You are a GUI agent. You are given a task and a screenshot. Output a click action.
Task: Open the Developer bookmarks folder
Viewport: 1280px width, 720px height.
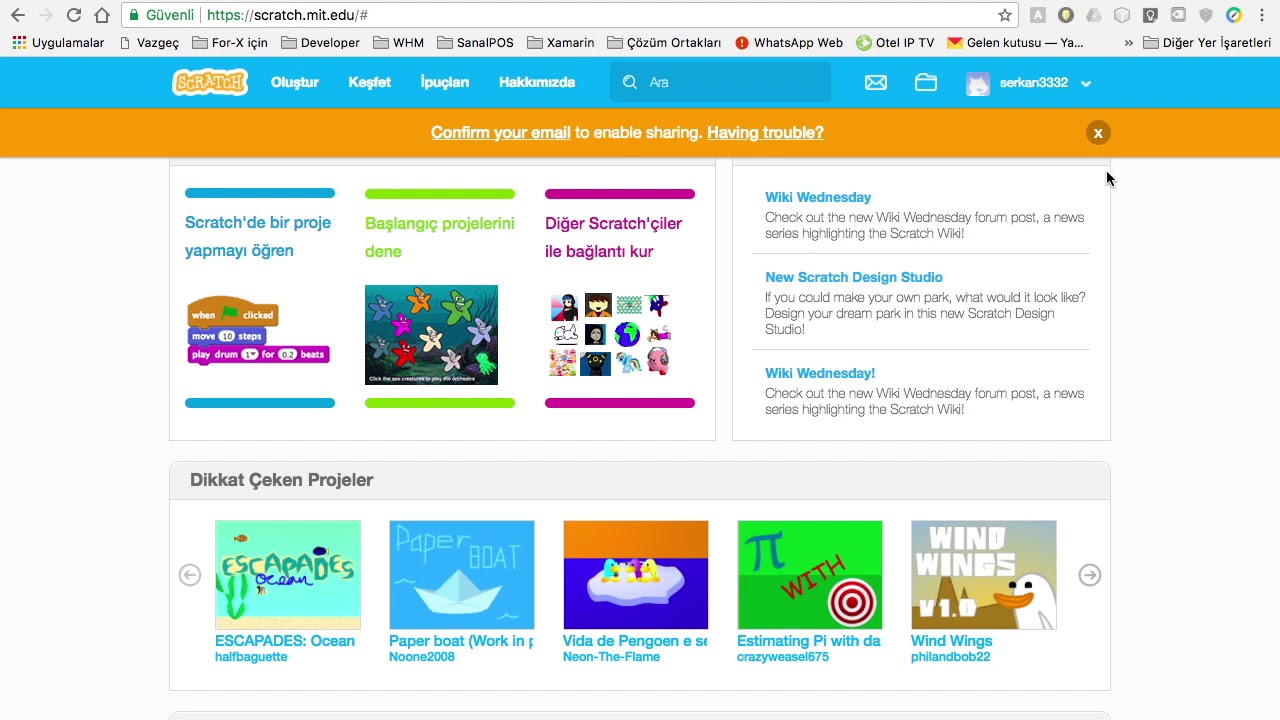click(320, 43)
